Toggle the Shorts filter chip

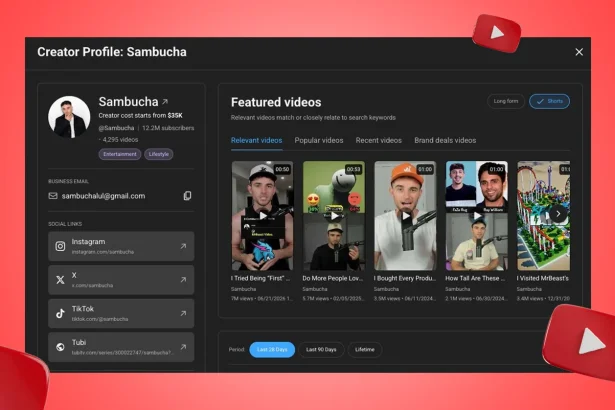[x=549, y=101]
